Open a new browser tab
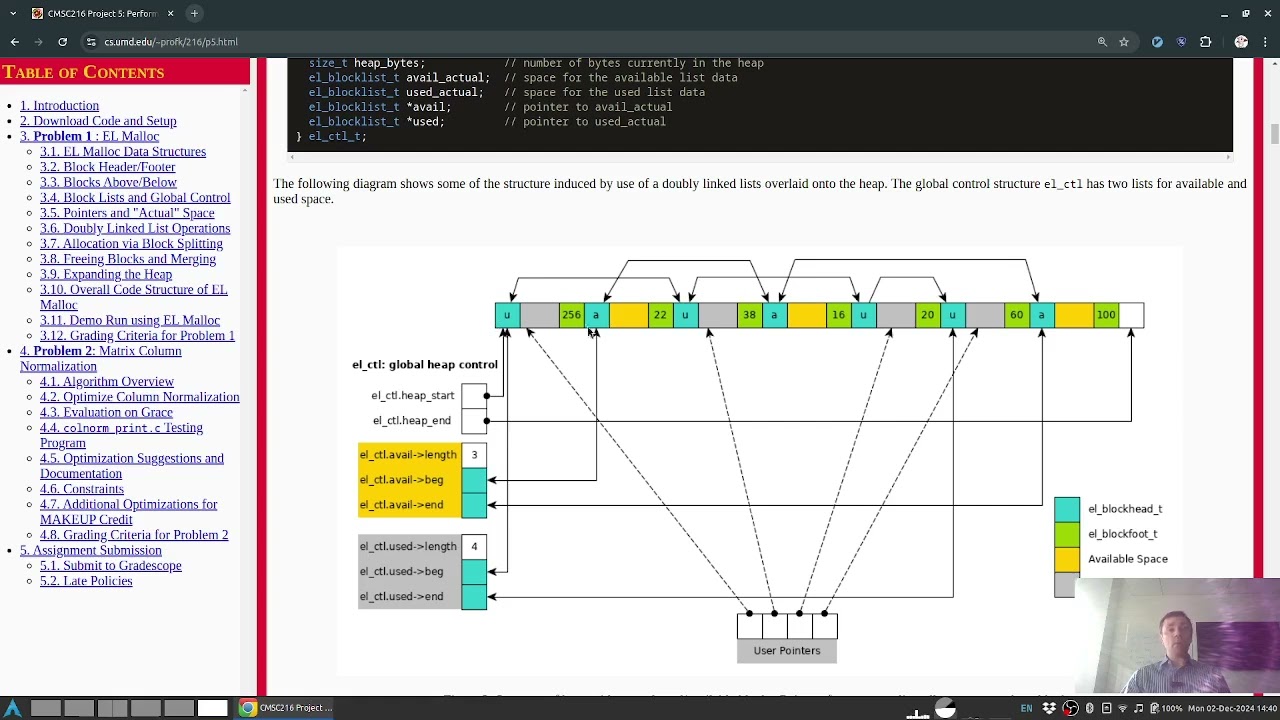The height and width of the screenshot is (720, 1280). pyautogui.click(x=194, y=13)
